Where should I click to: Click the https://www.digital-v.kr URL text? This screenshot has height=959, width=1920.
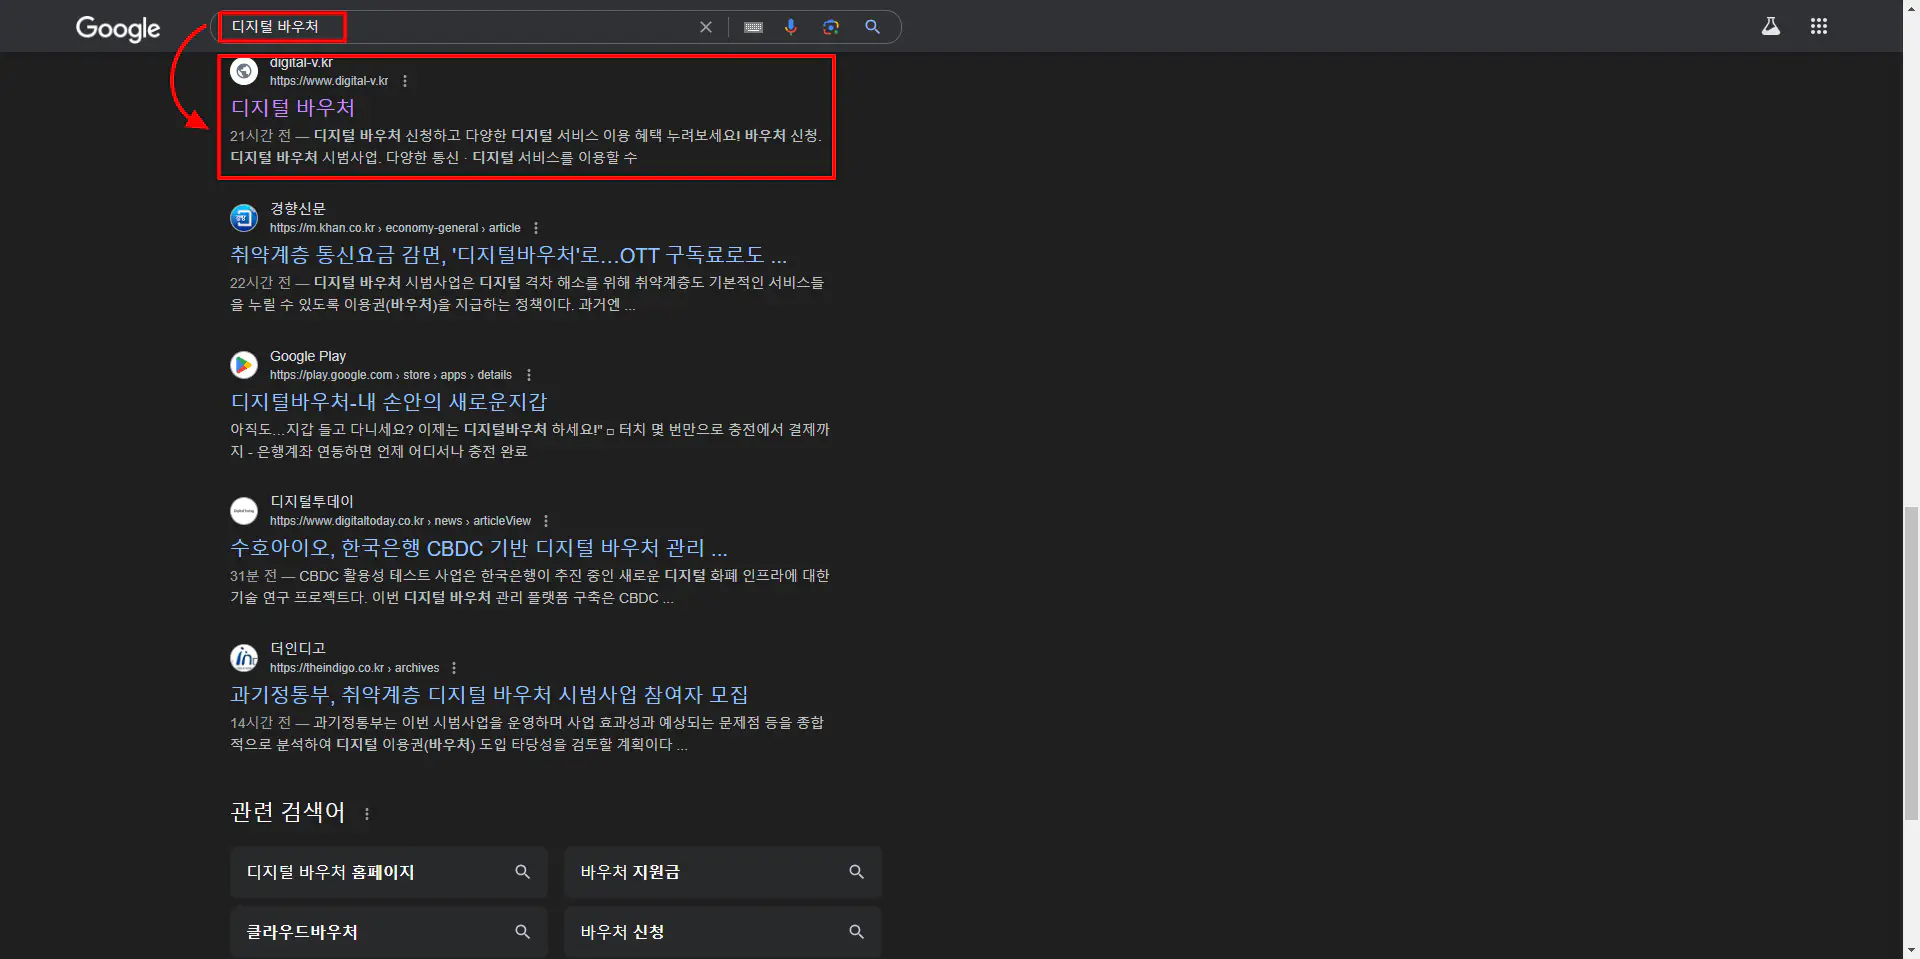pyautogui.click(x=329, y=81)
